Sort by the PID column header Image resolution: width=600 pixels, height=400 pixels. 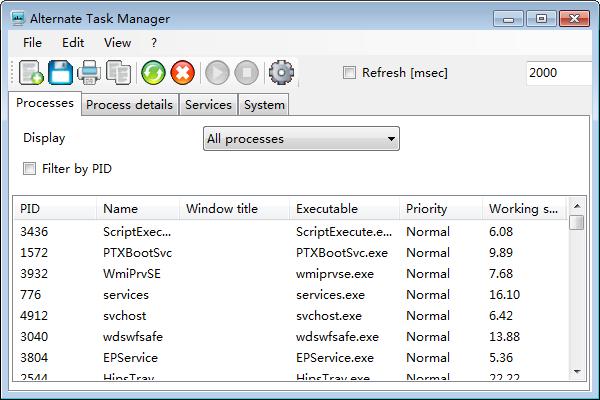pos(55,209)
